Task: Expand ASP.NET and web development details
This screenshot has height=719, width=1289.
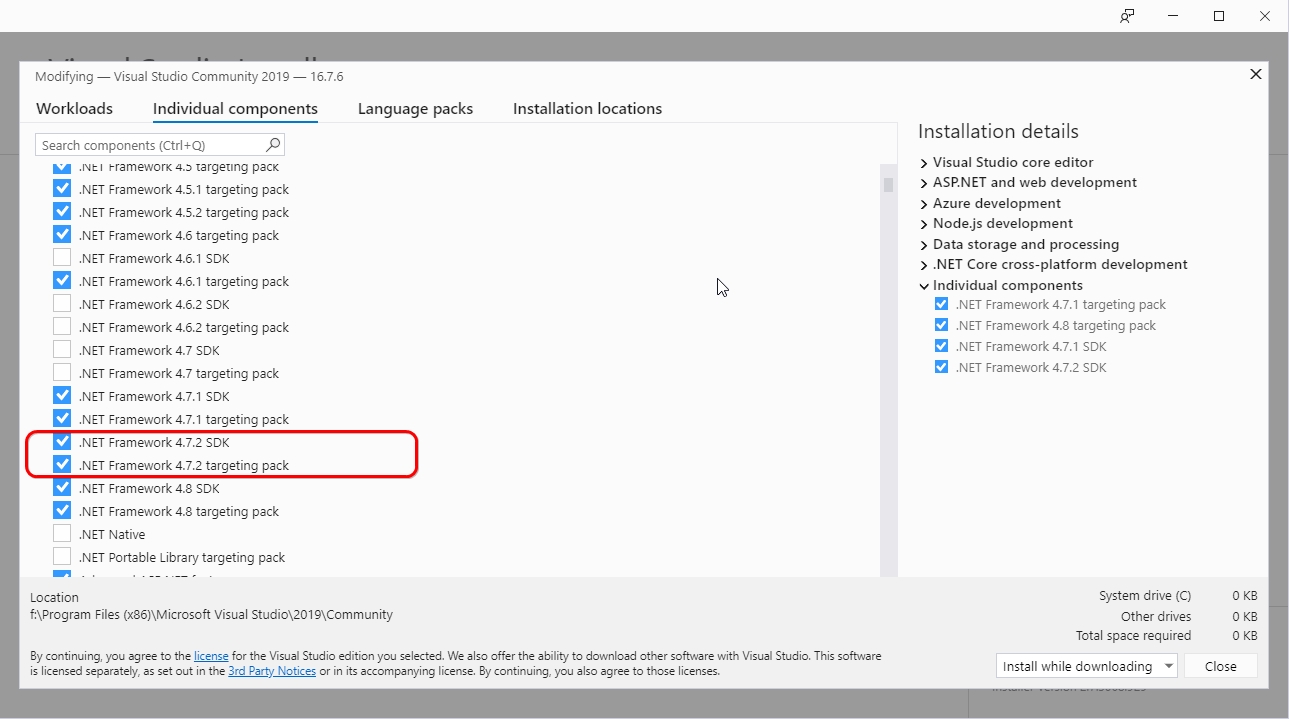Action: (924, 183)
